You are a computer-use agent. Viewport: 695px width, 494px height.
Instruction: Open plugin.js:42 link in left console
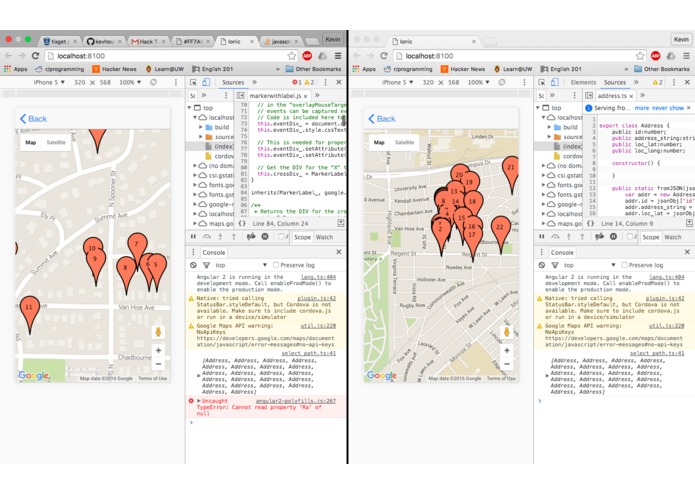316,298
